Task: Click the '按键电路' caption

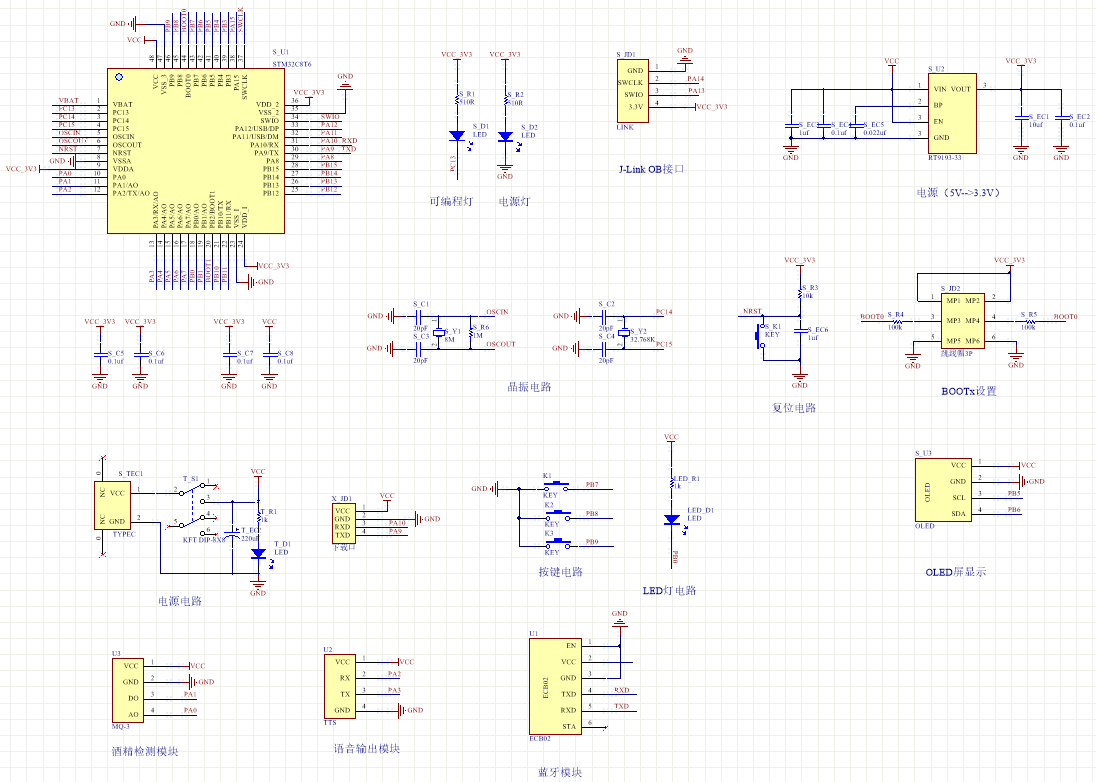Action: (x=560, y=572)
